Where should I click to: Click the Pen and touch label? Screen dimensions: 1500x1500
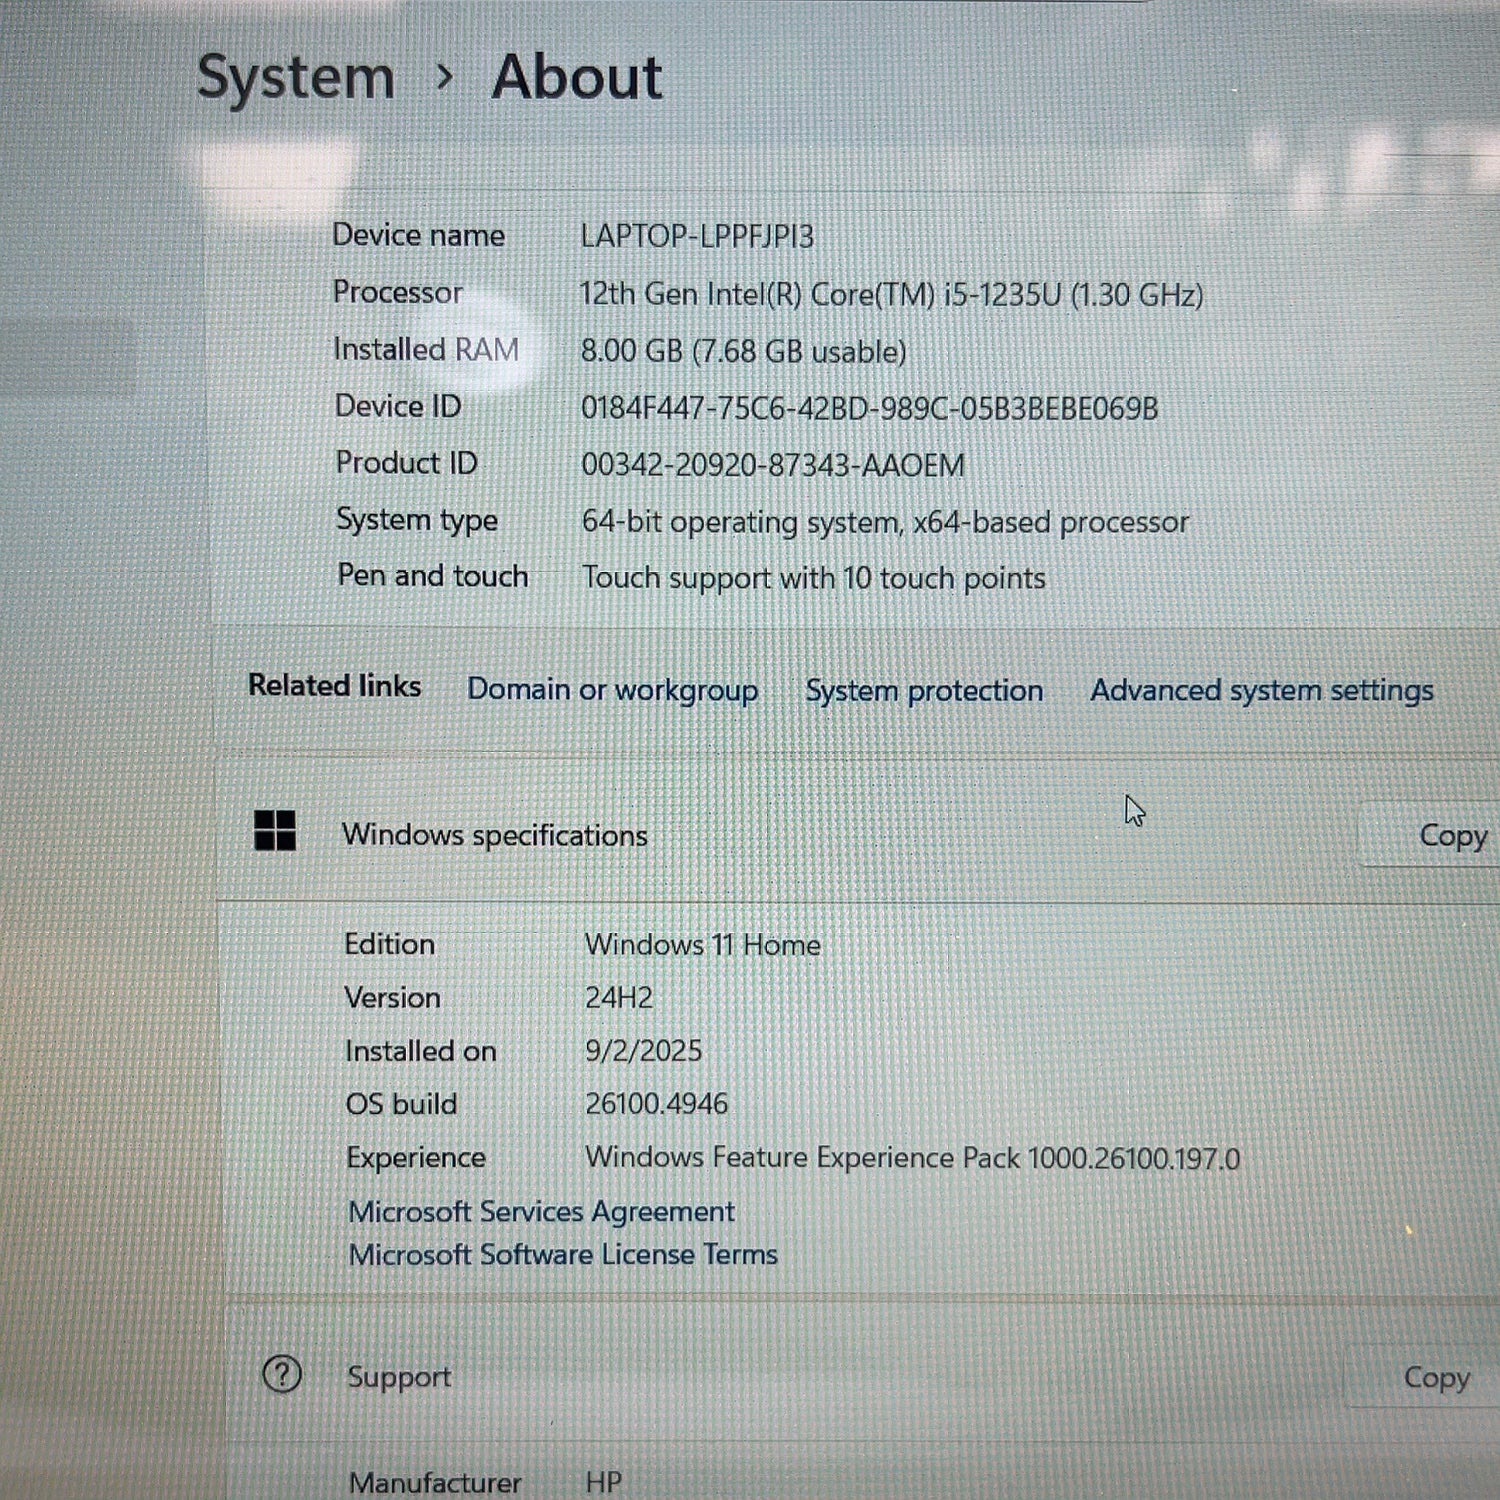pos(432,576)
